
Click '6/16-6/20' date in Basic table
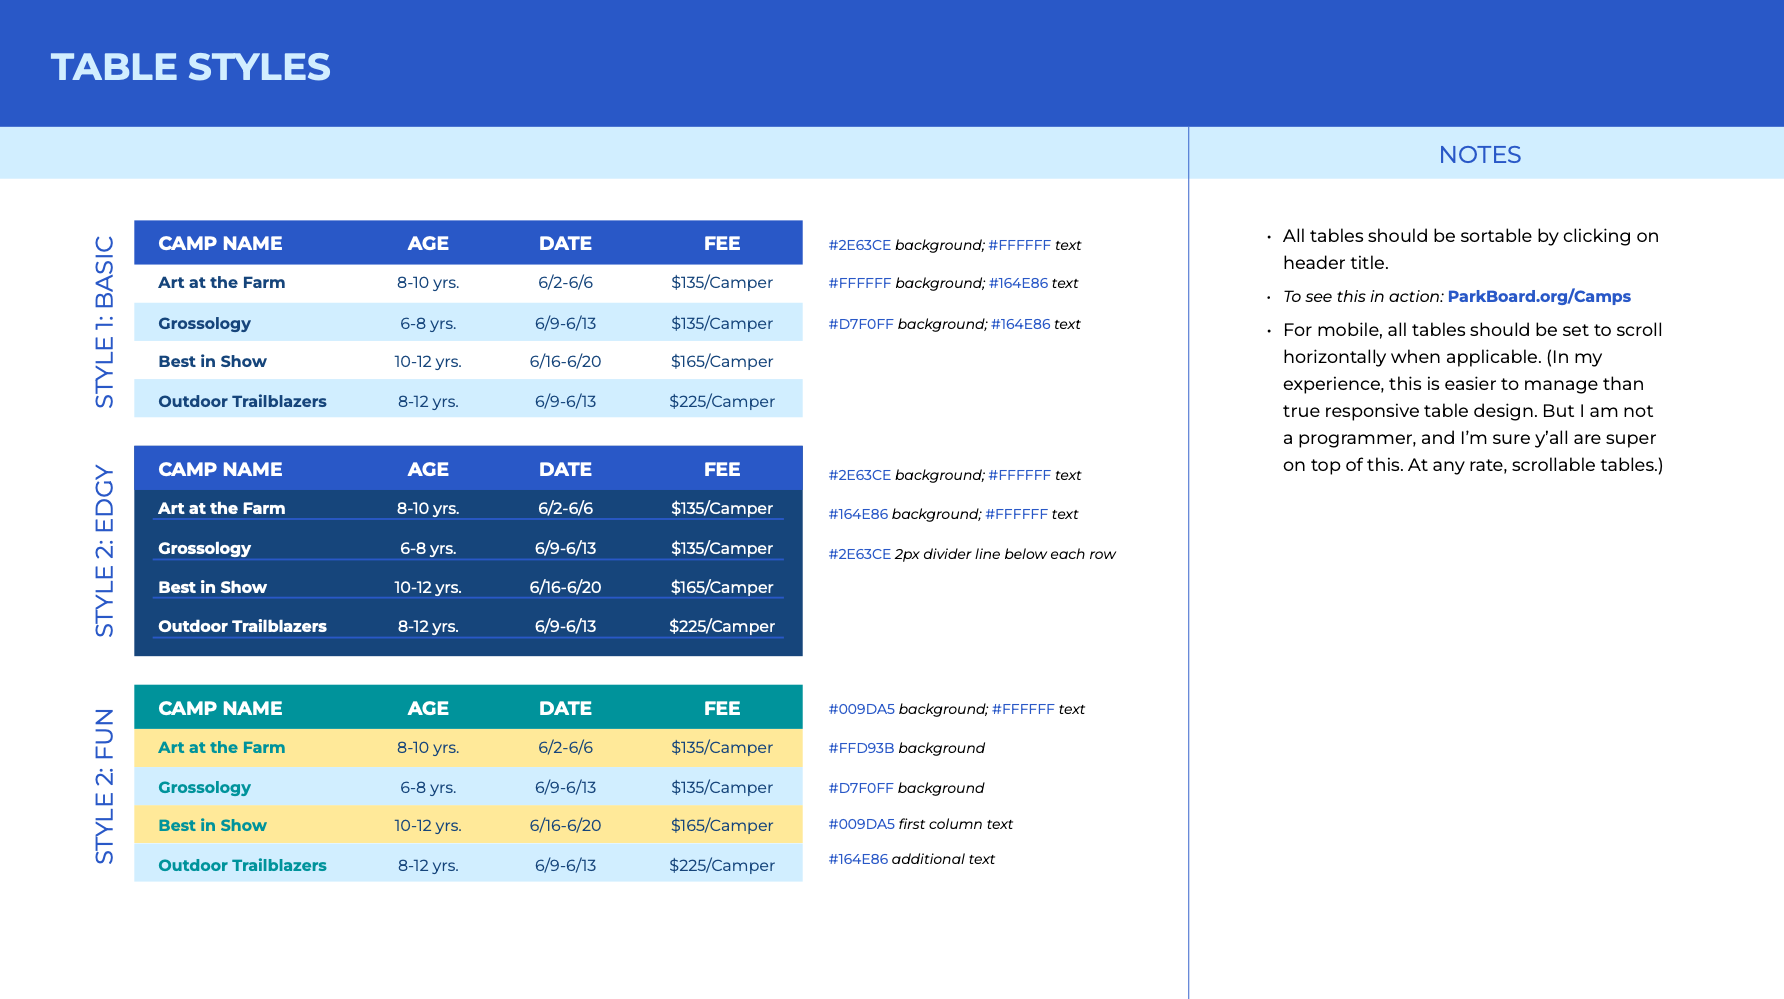[565, 361]
